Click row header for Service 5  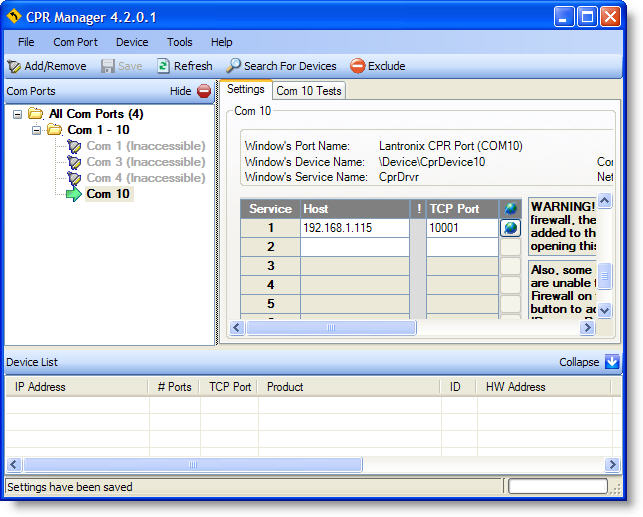[270, 303]
